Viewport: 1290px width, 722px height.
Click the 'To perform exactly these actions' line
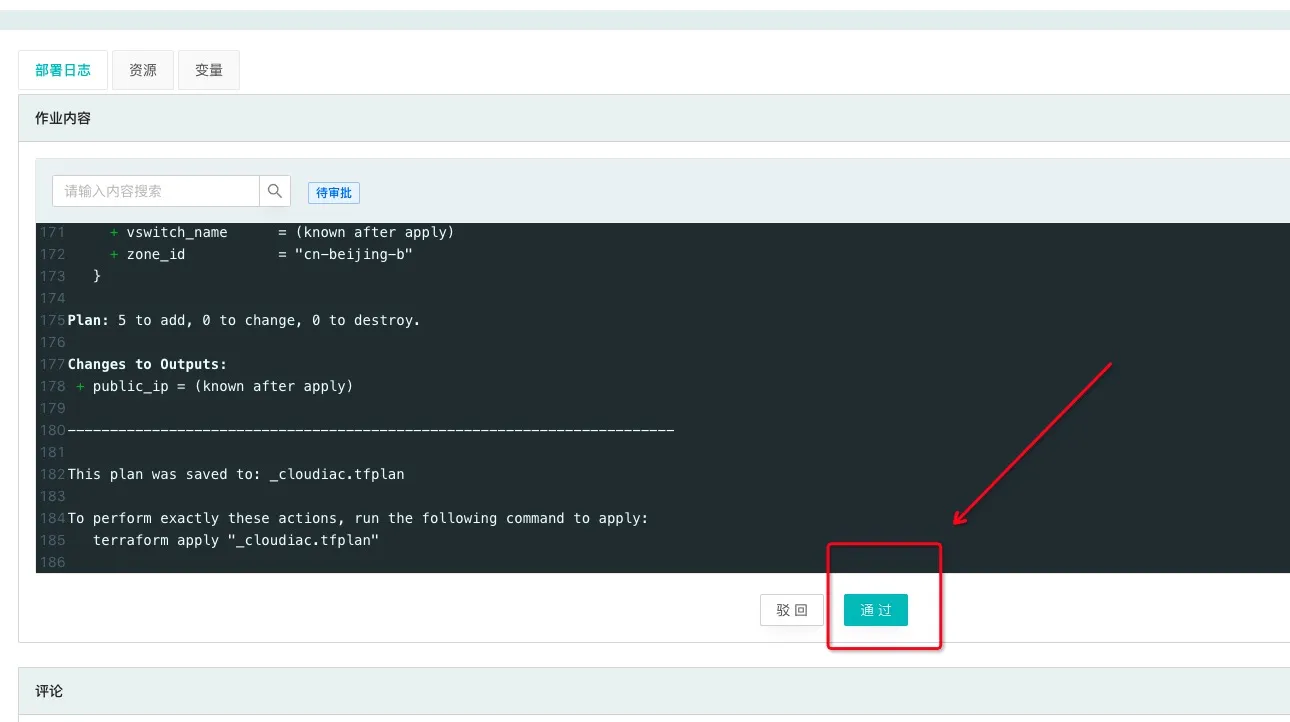tap(358, 518)
